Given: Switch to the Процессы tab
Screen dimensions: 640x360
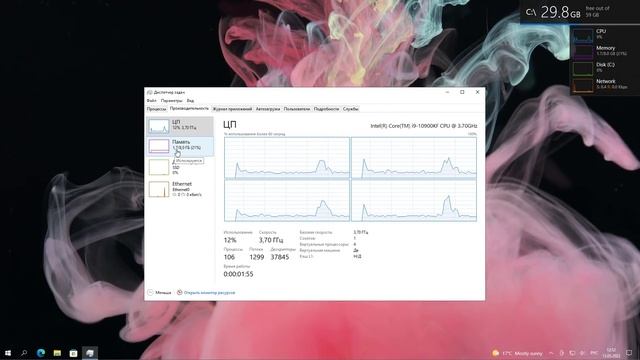Looking at the screenshot, I should pyautogui.click(x=157, y=109).
